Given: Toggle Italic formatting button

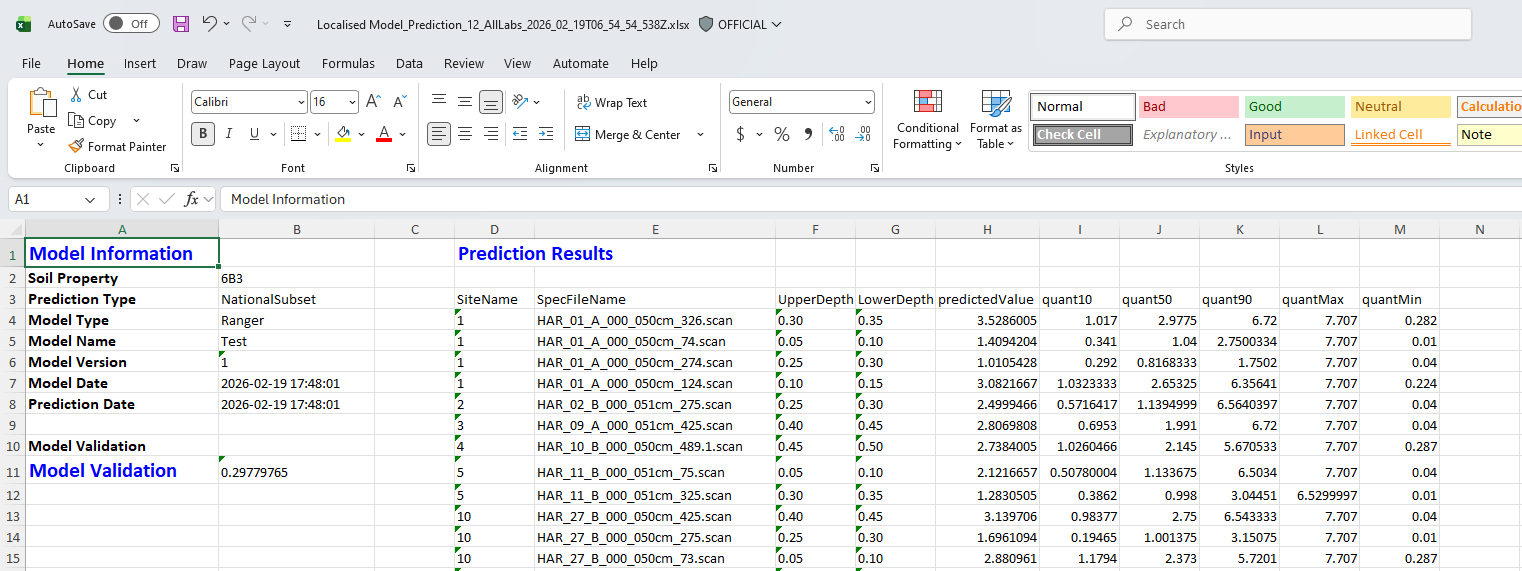Looking at the screenshot, I should pos(229,134).
